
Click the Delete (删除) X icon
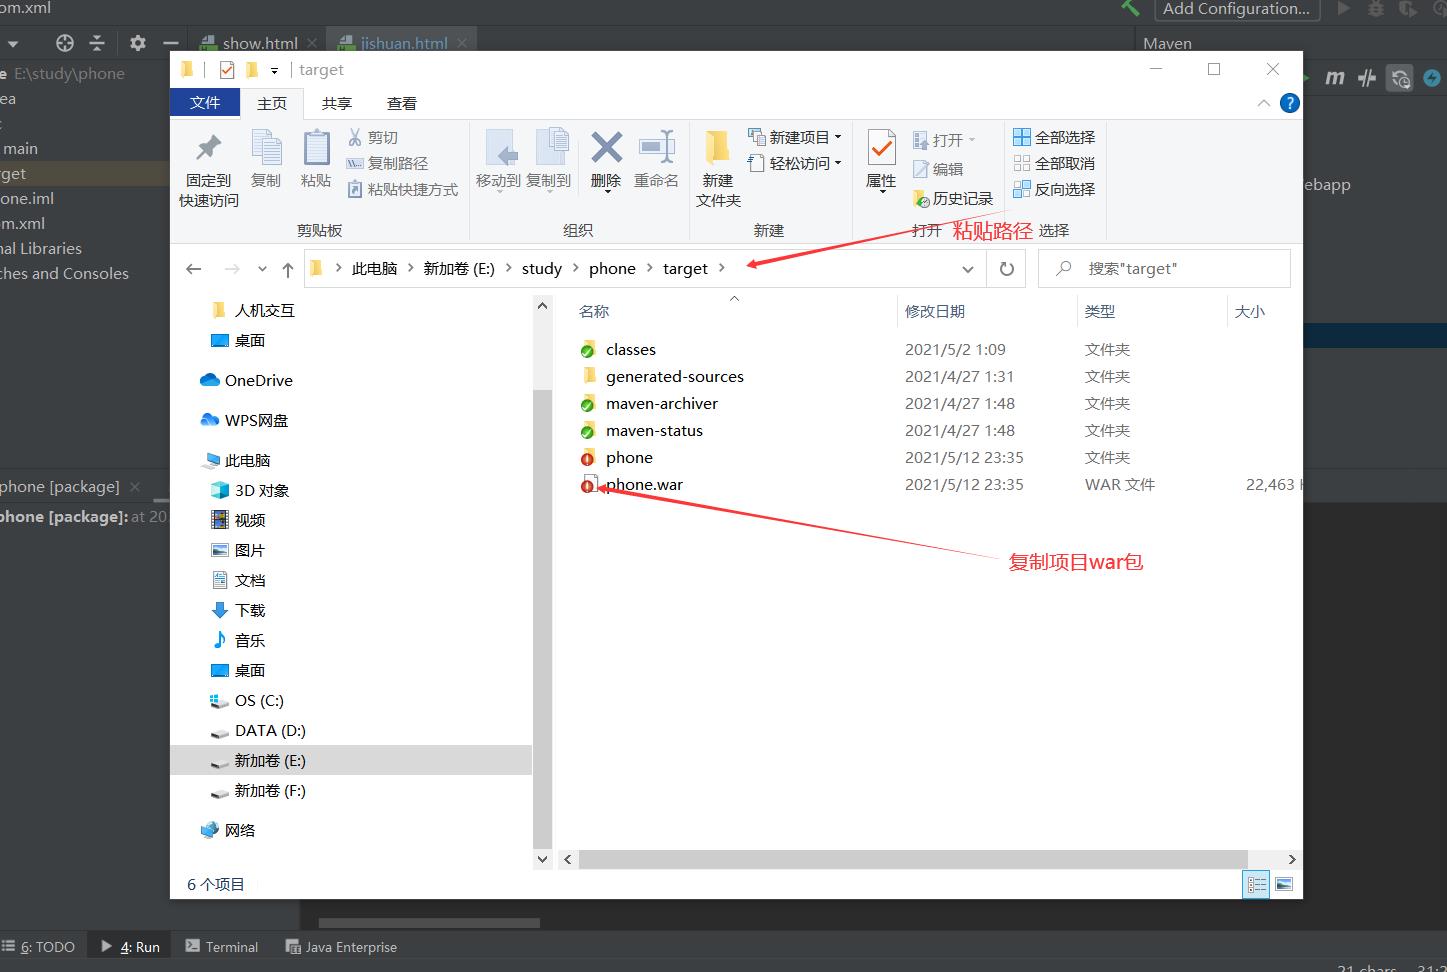[x=606, y=148]
